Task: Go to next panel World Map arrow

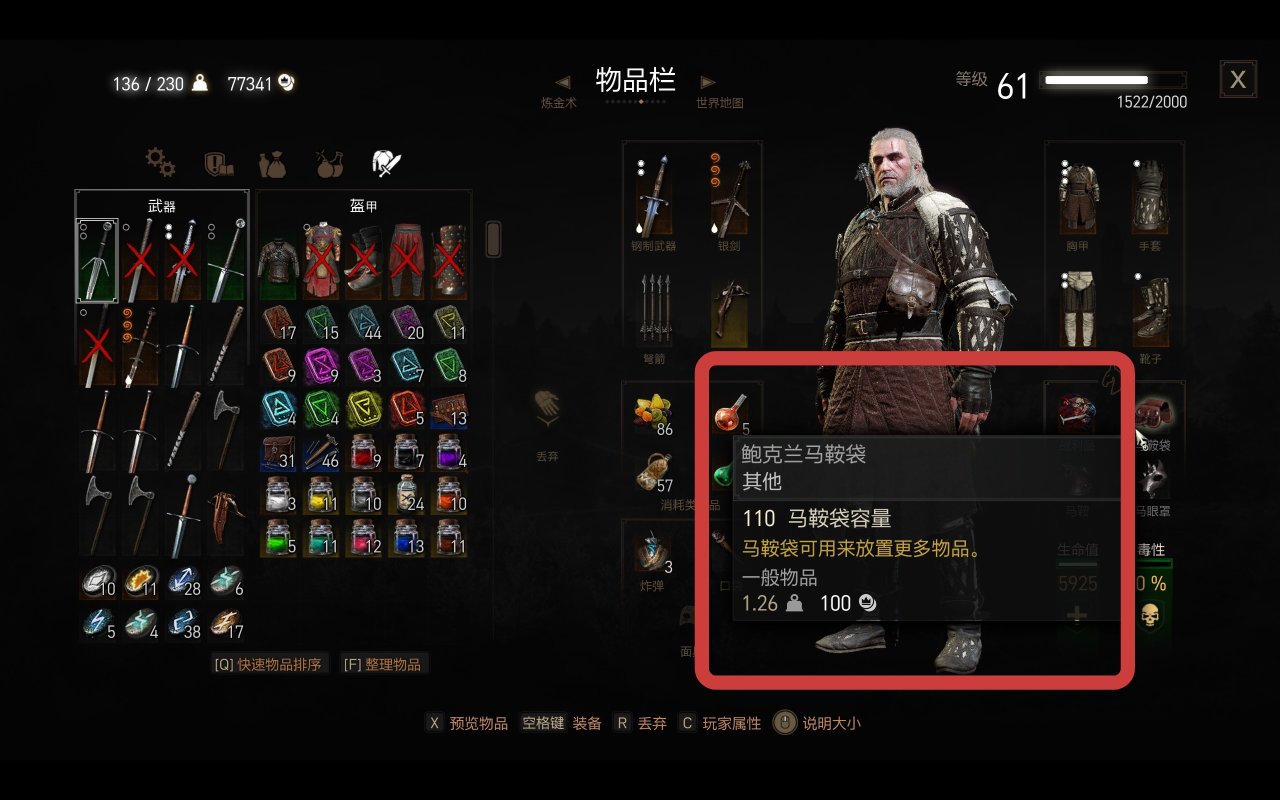Action: click(x=708, y=81)
